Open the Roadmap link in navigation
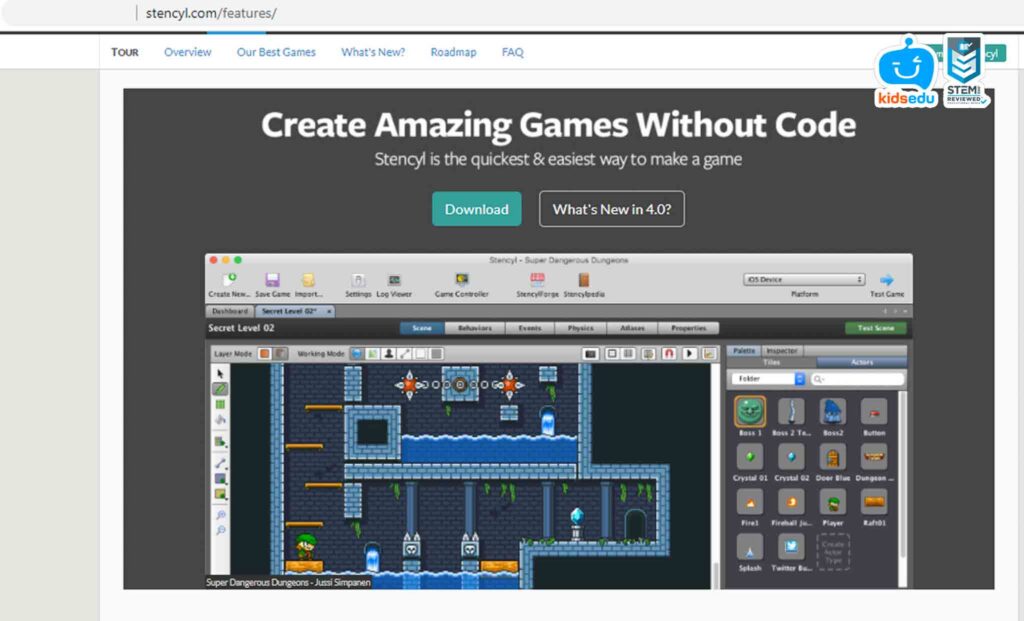Screen dimensions: 1024x621 pos(453,52)
